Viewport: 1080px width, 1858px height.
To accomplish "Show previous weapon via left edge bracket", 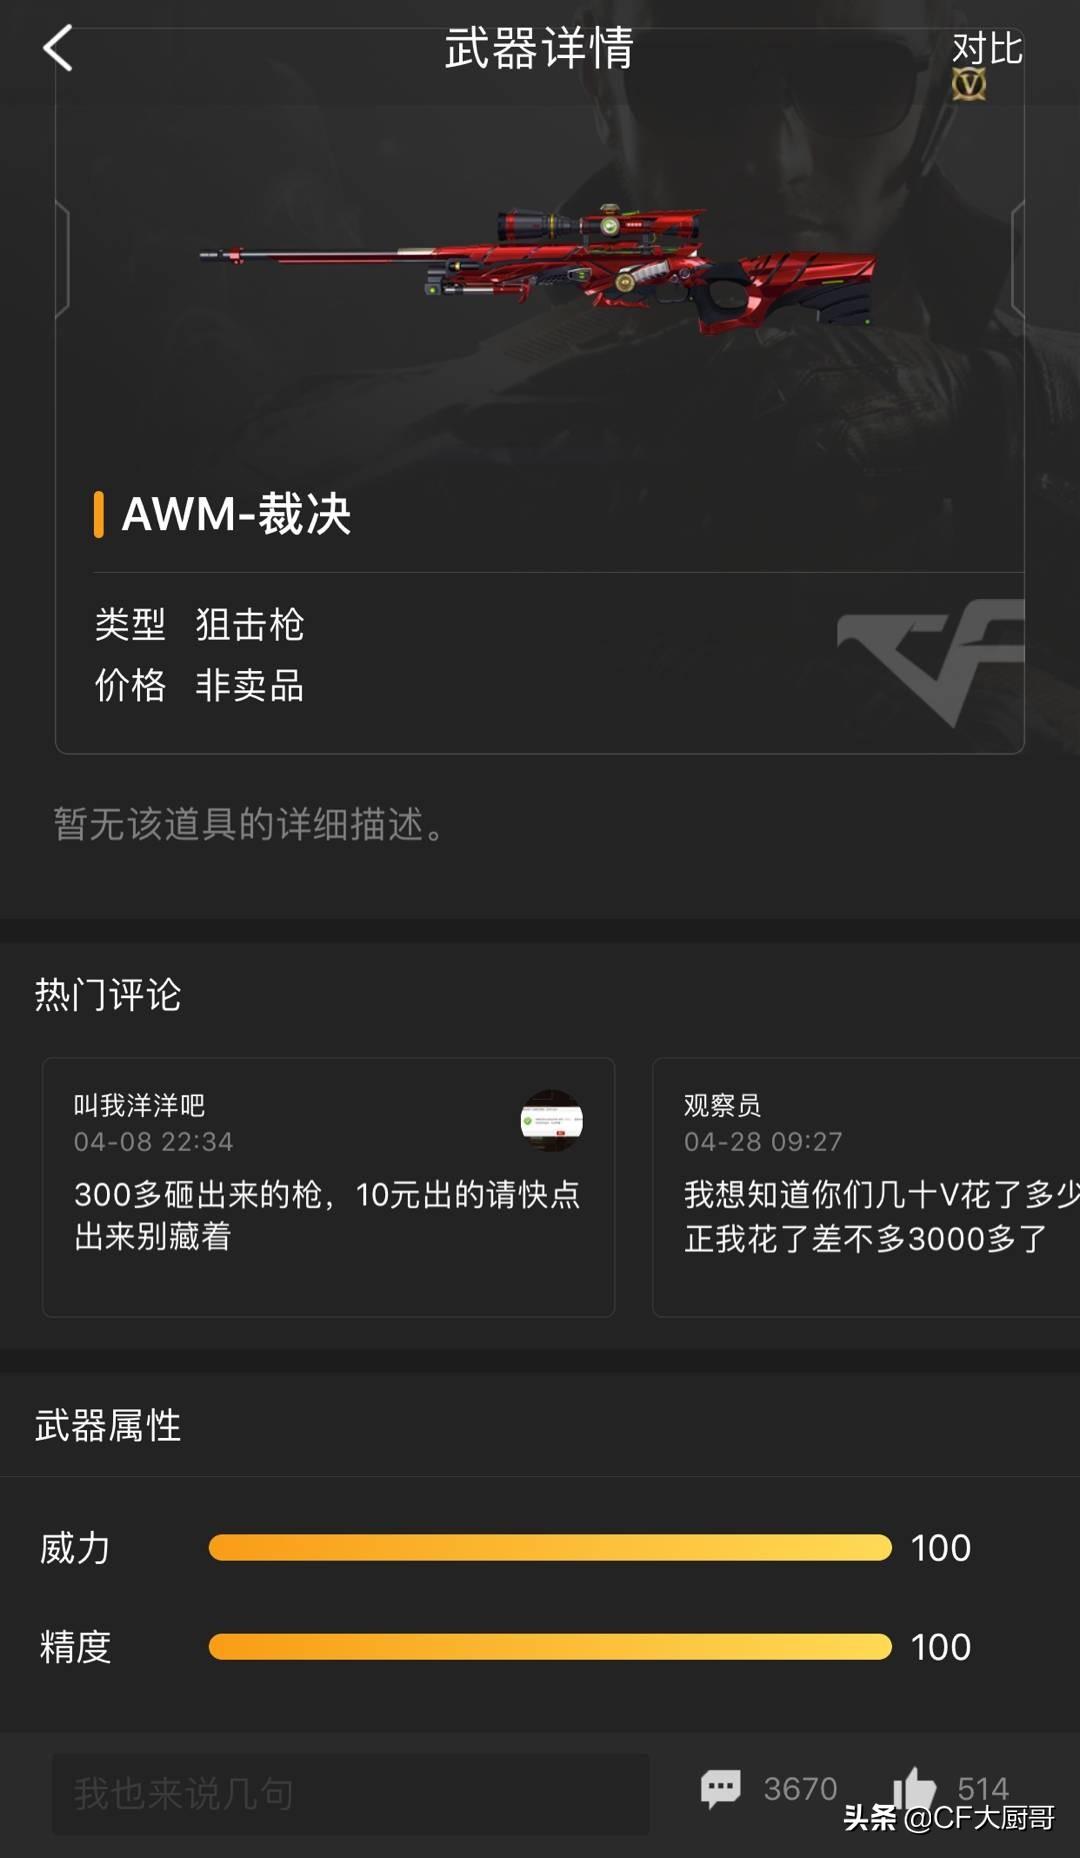I will [62, 259].
